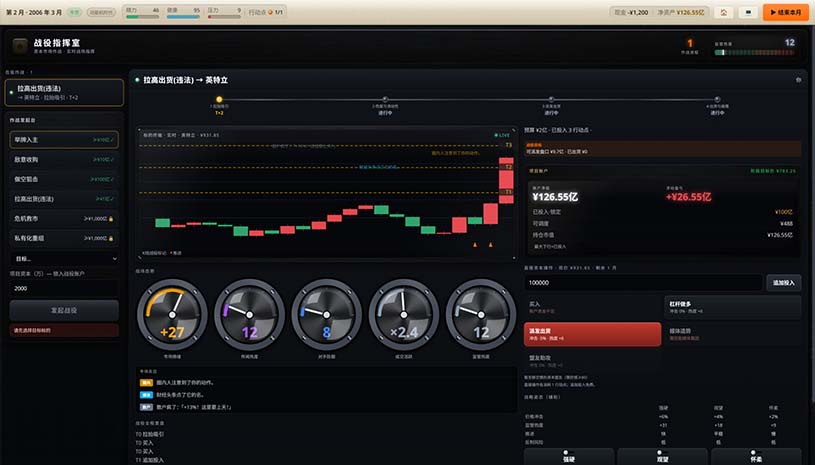Click the green LIVE indicator on chart

click(502, 135)
